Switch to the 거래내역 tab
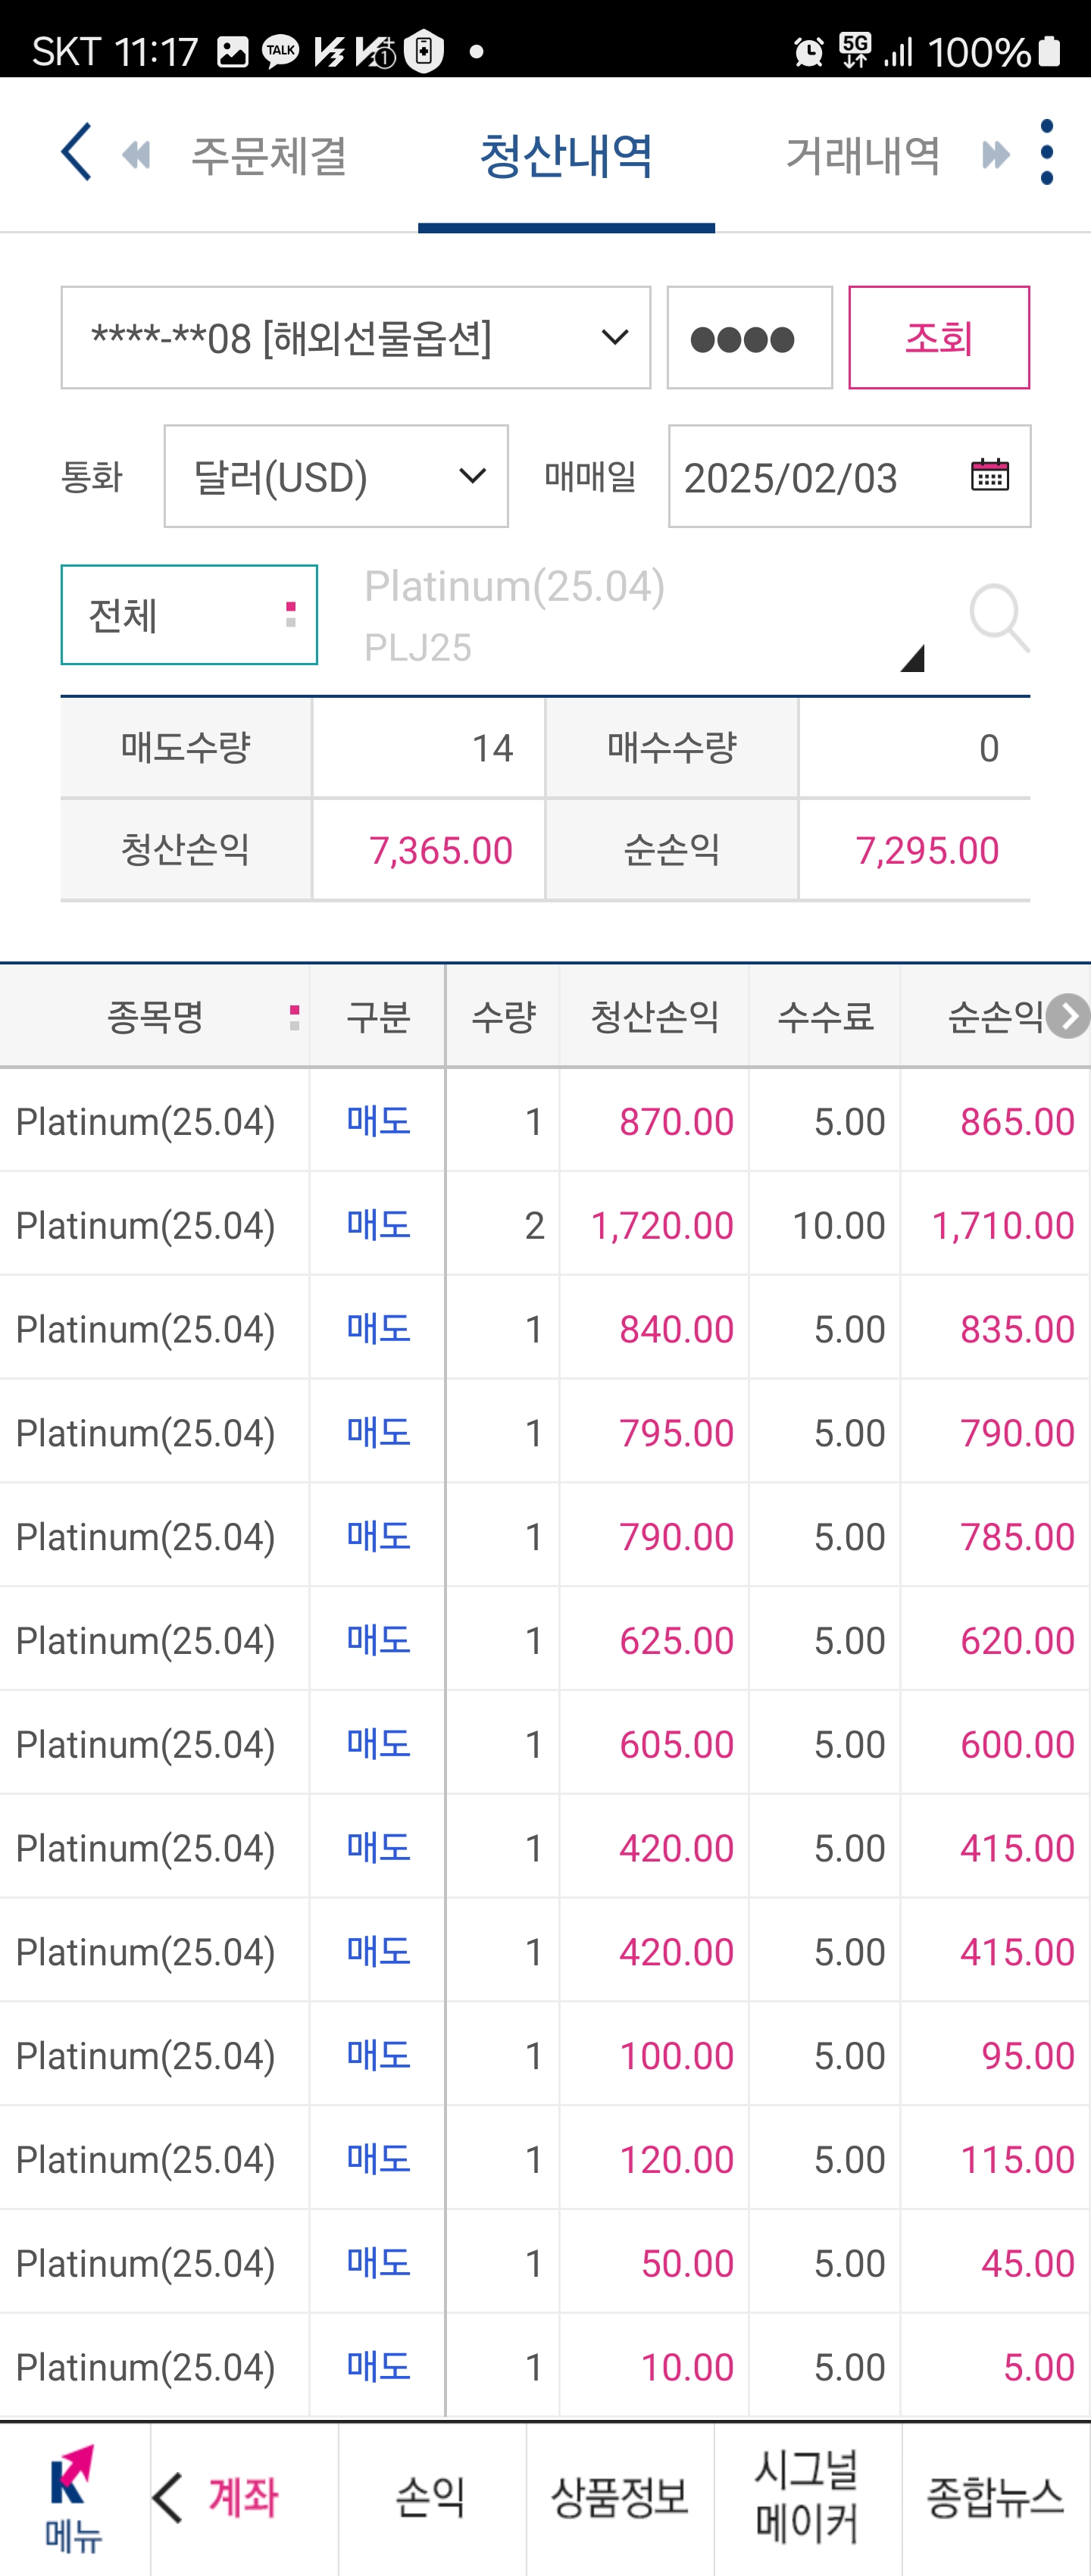This screenshot has width=1091, height=2576. click(x=863, y=155)
